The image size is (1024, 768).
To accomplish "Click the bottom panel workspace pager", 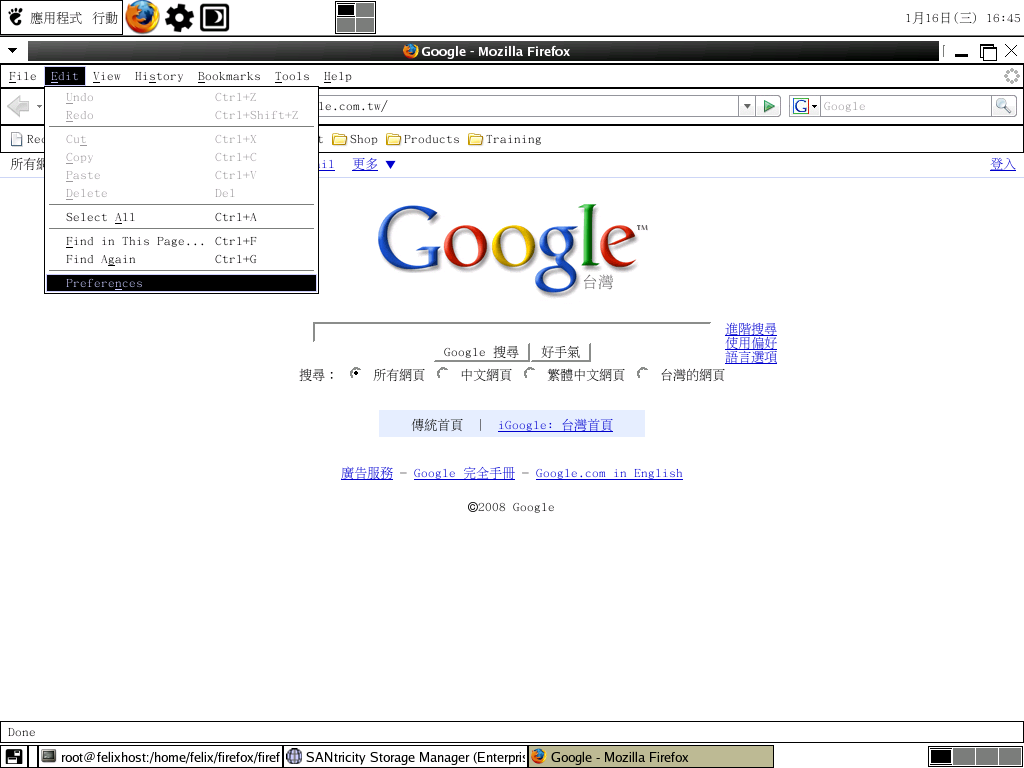I will coord(975,757).
